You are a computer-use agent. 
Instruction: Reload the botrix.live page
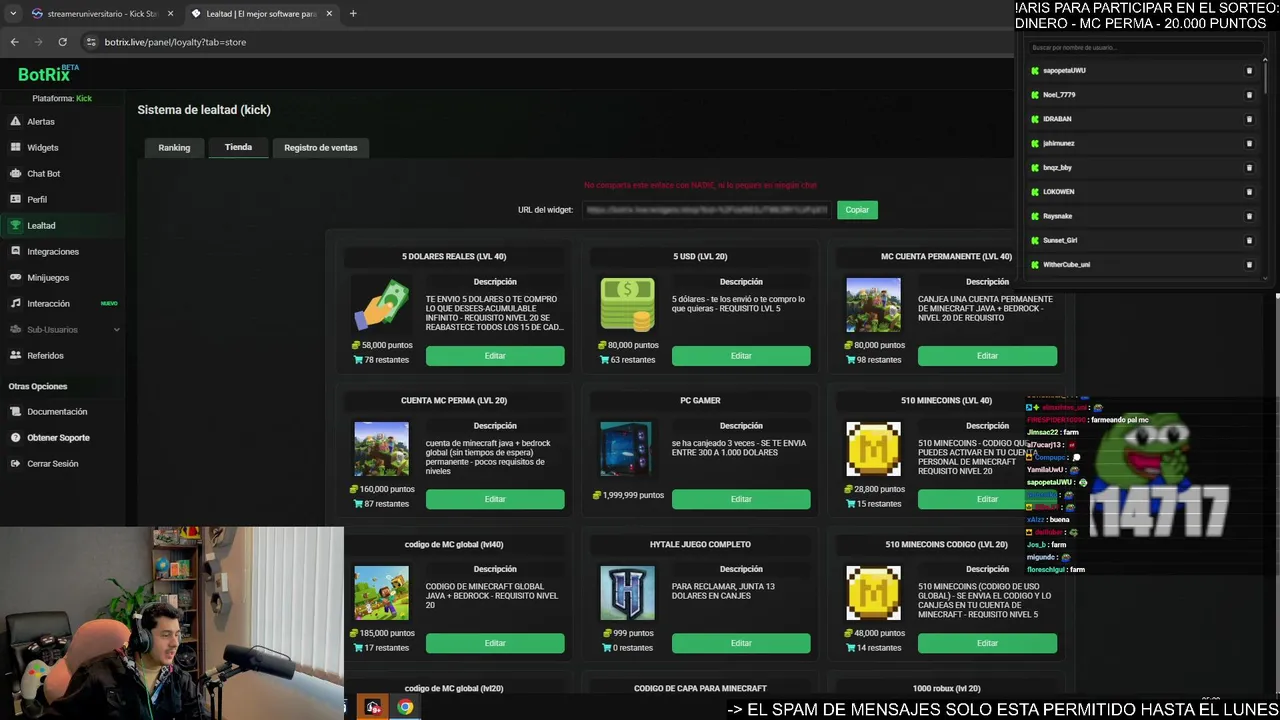62,42
